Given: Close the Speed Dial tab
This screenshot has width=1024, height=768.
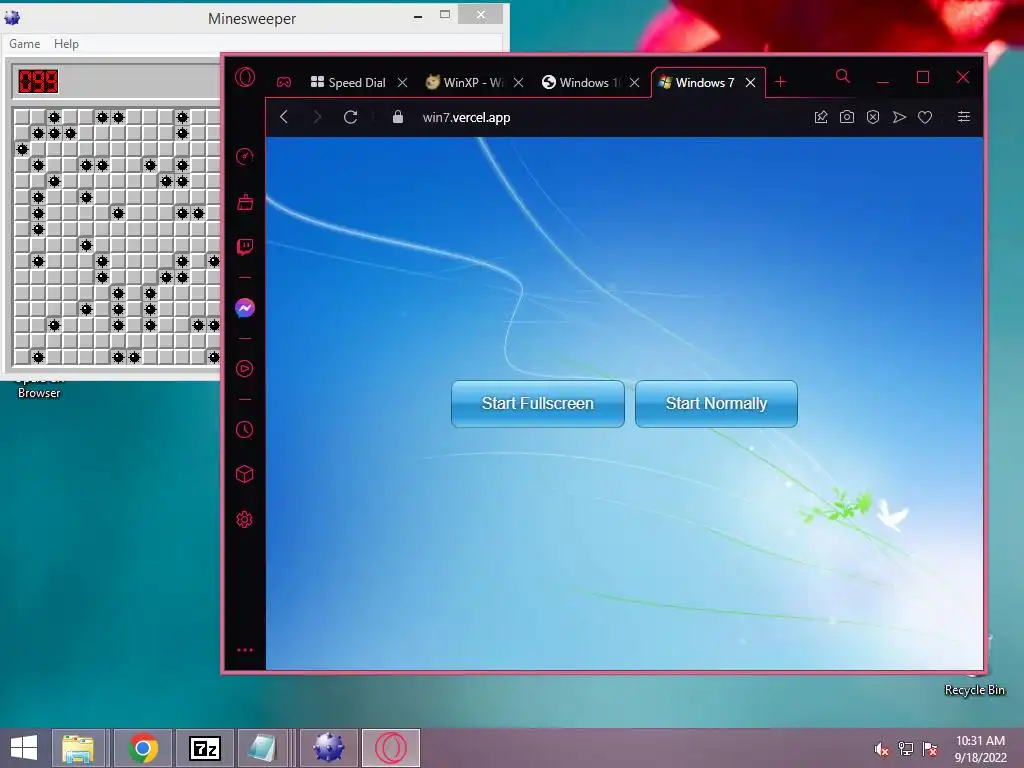Looking at the screenshot, I should [403, 82].
